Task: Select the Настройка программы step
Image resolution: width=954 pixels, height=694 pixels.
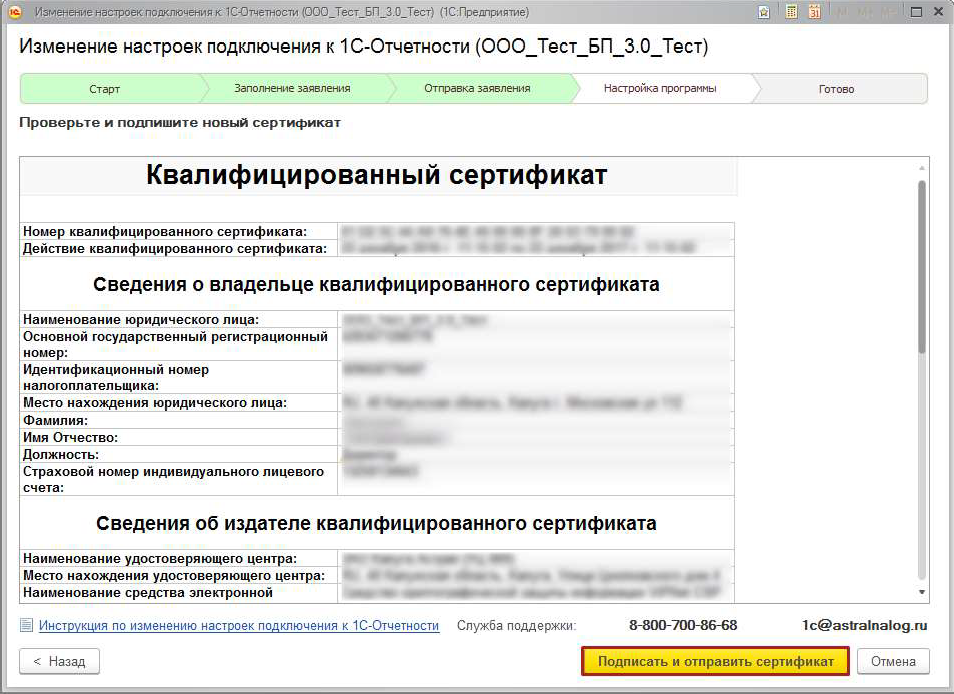Action: click(660, 88)
